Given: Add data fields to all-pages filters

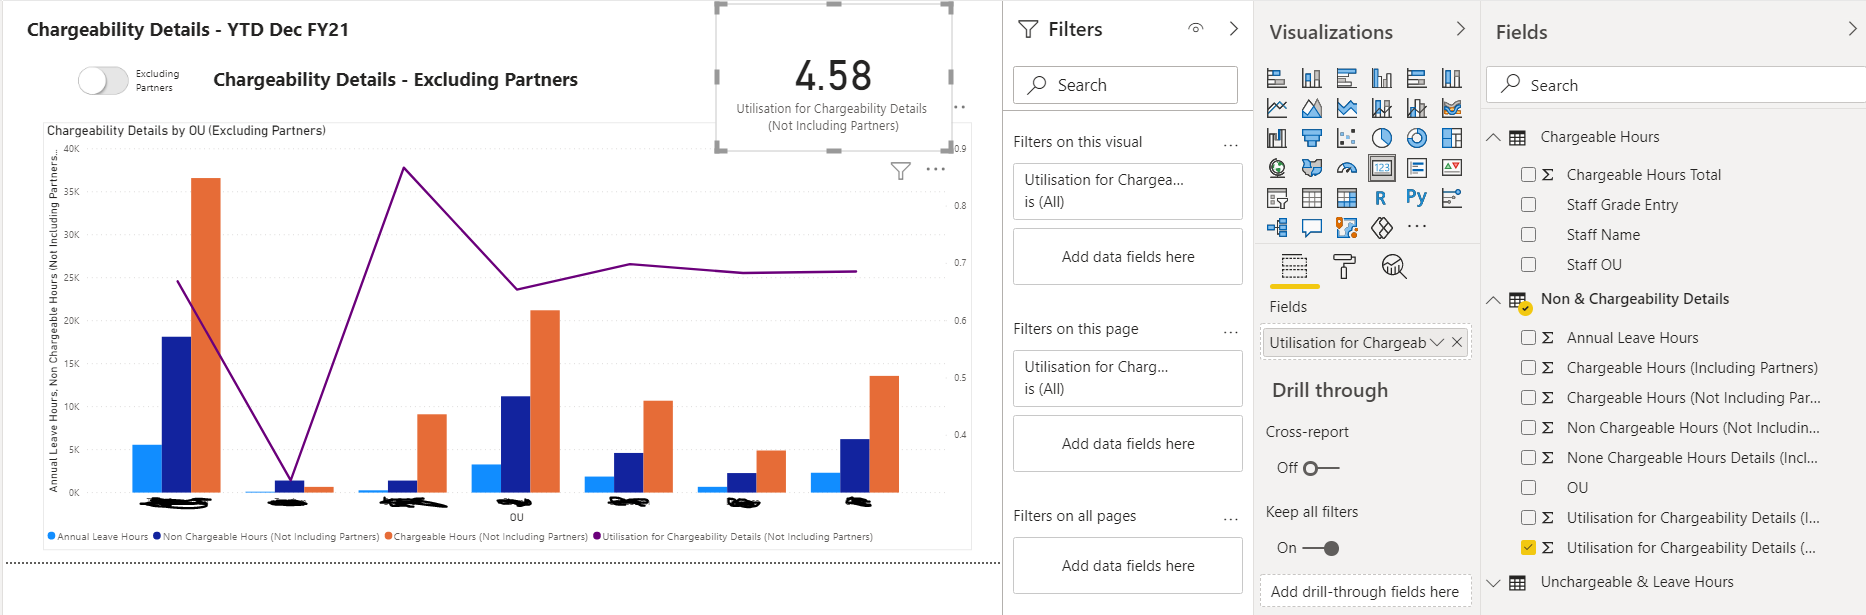Looking at the screenshot, I should [x=1128, y=566].
